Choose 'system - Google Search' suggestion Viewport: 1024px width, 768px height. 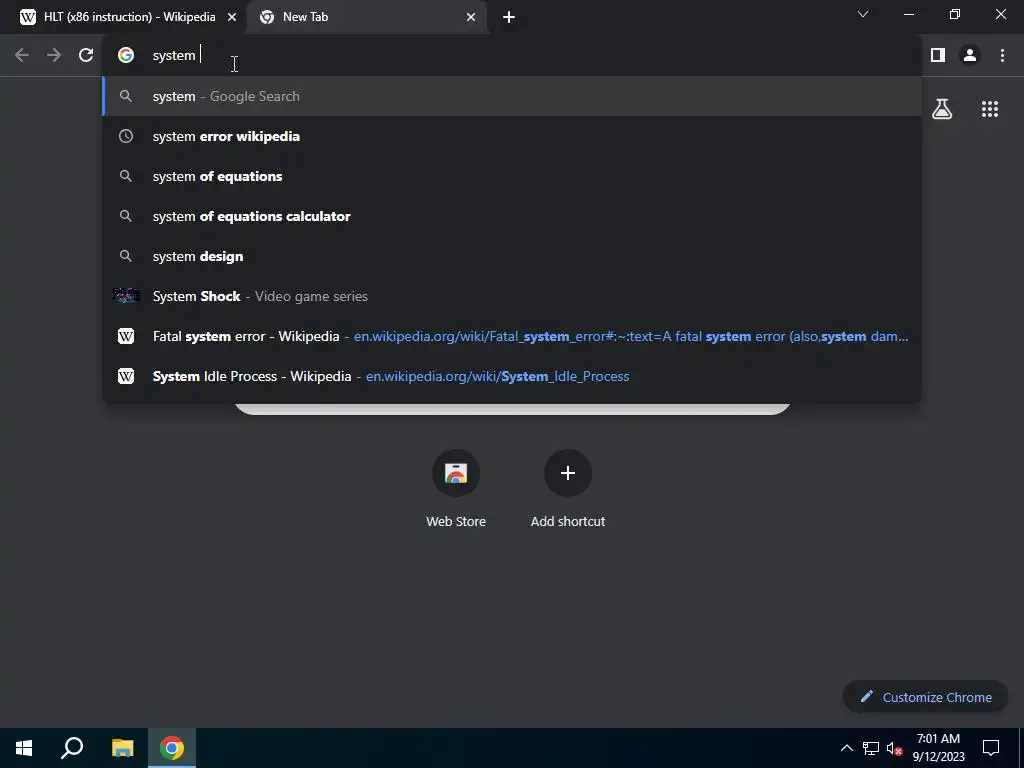click(512, 96)
